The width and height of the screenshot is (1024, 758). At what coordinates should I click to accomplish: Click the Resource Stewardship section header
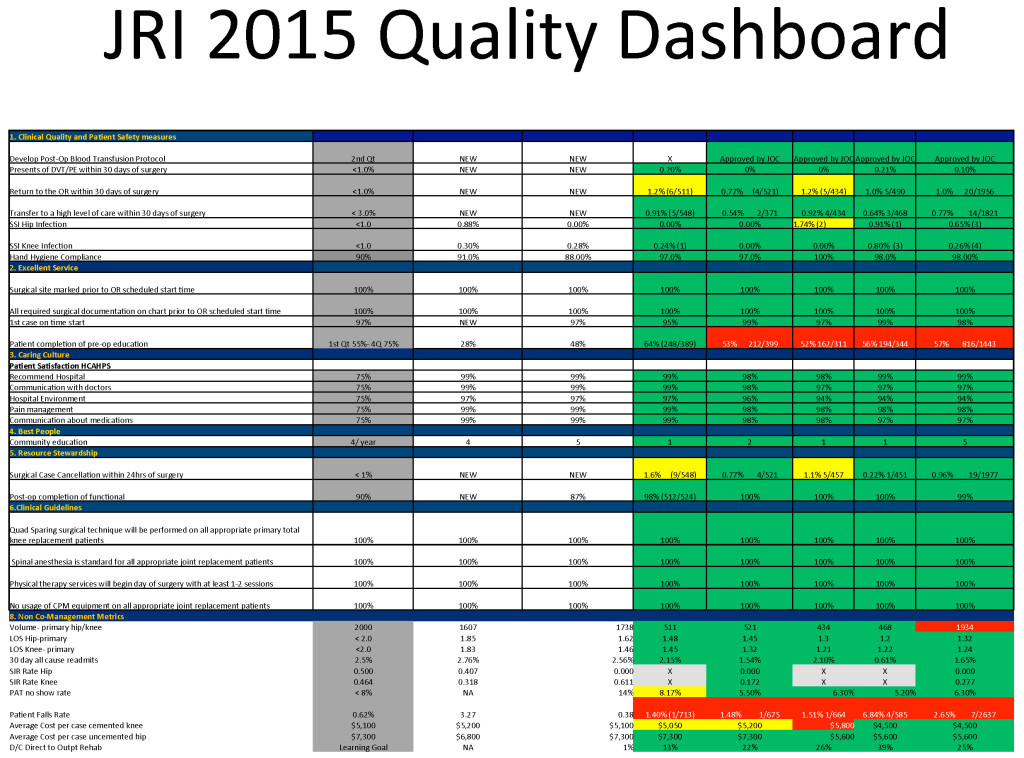57,452
